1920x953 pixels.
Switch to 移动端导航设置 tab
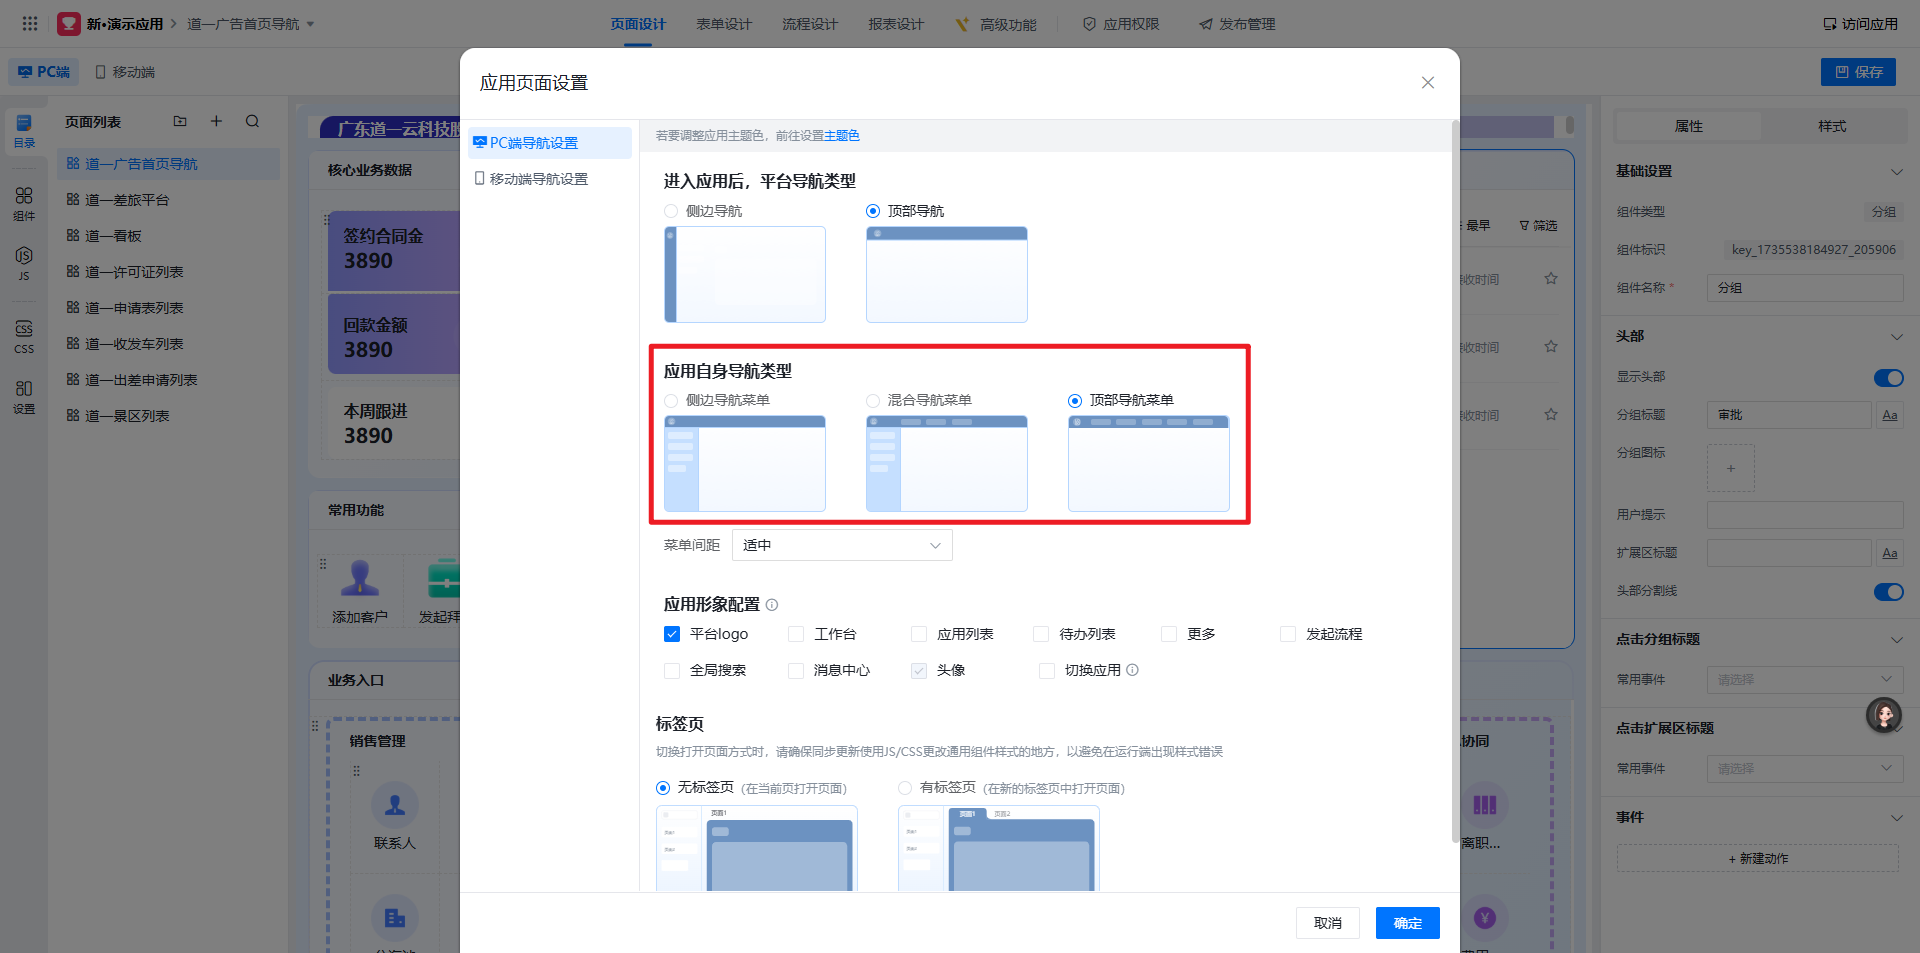pos(538,179)
